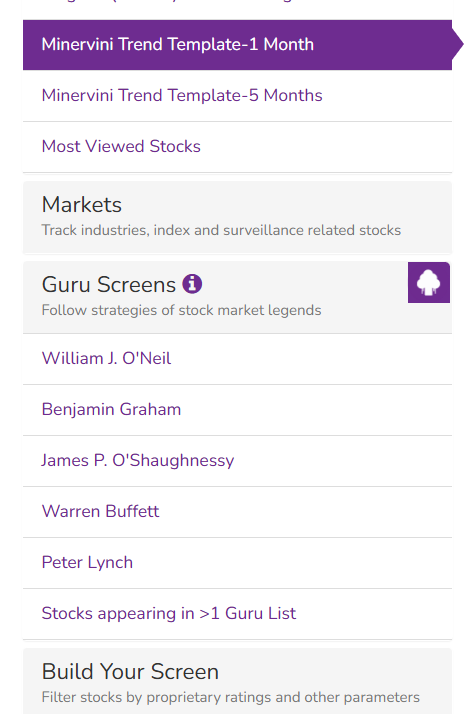Select James P. O'Shaughnessy guru screen
Image resolution: width=472 pixels, height=714 pixels.
[x=237, y=461]
